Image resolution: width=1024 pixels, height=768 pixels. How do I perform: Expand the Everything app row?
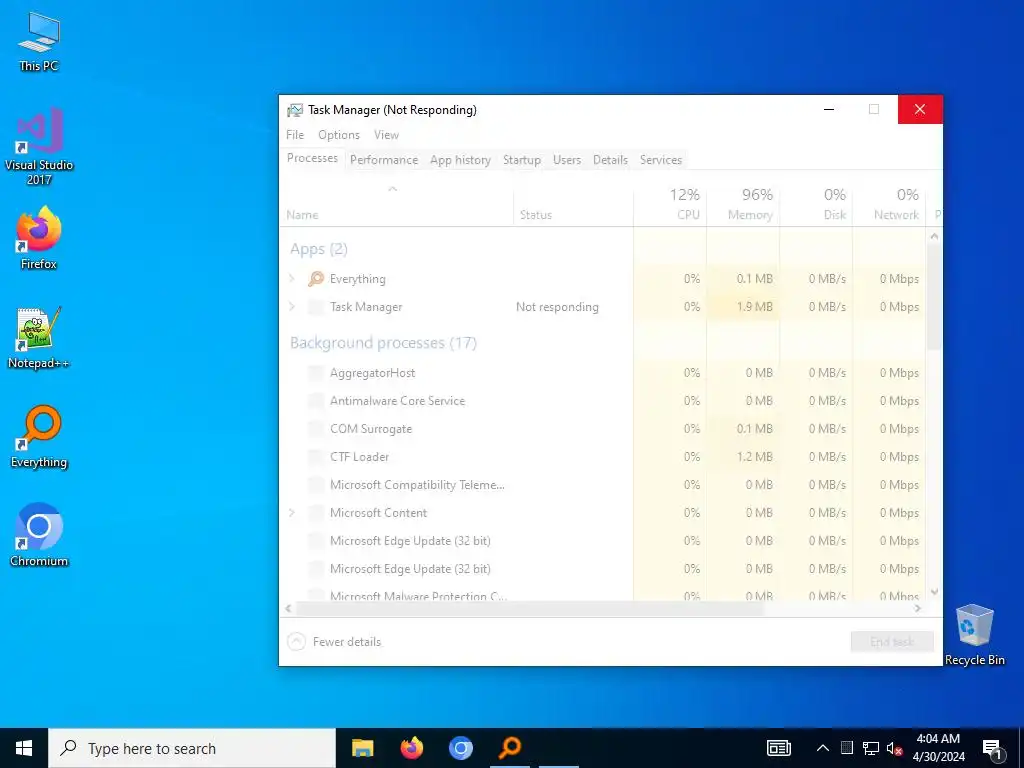point(292,279)
